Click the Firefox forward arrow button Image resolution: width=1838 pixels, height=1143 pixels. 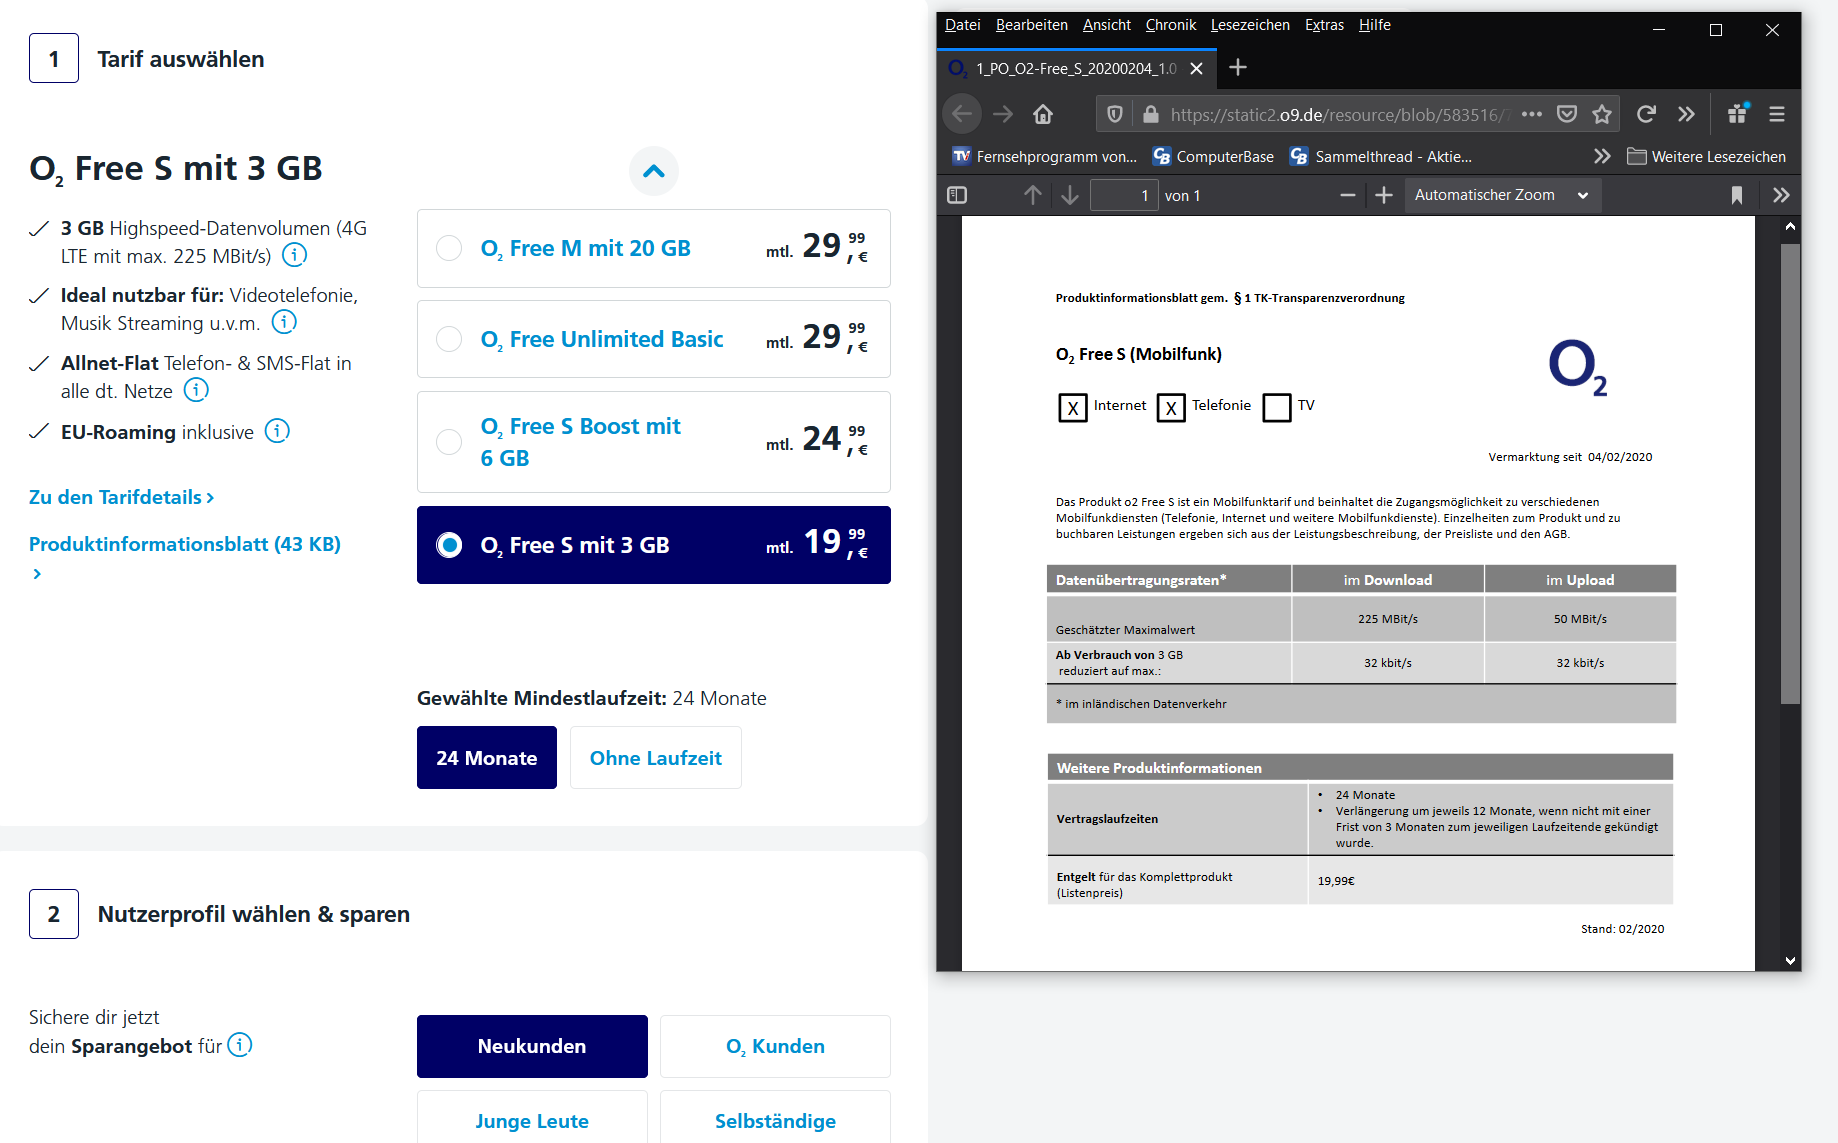point(1003,114)
